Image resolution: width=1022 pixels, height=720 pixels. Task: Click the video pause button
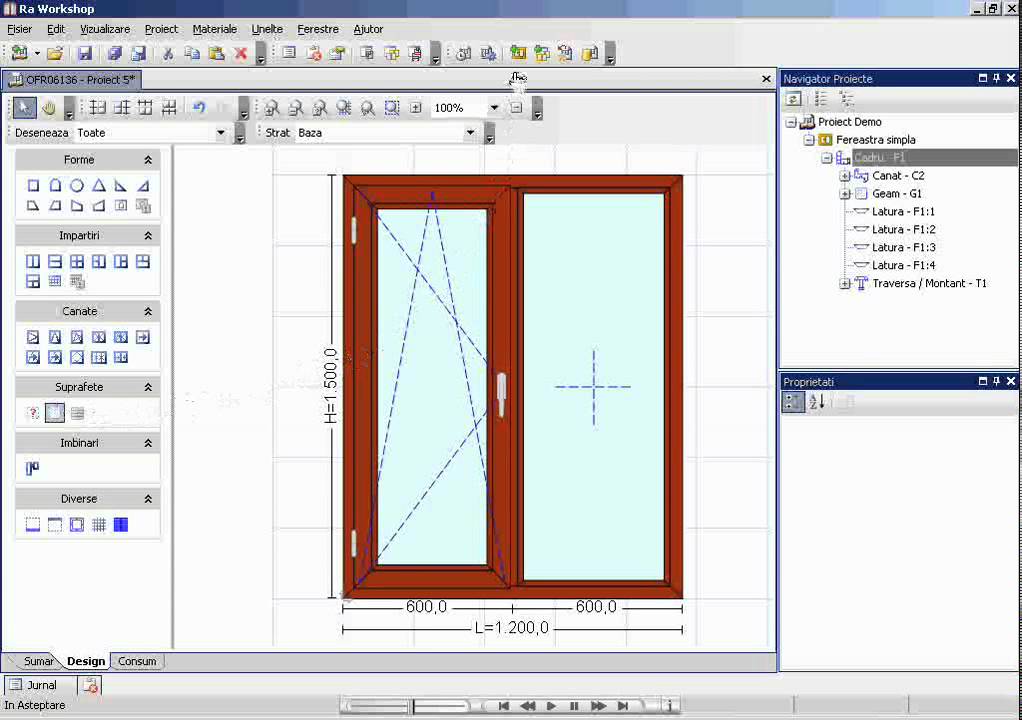point(574,706)
